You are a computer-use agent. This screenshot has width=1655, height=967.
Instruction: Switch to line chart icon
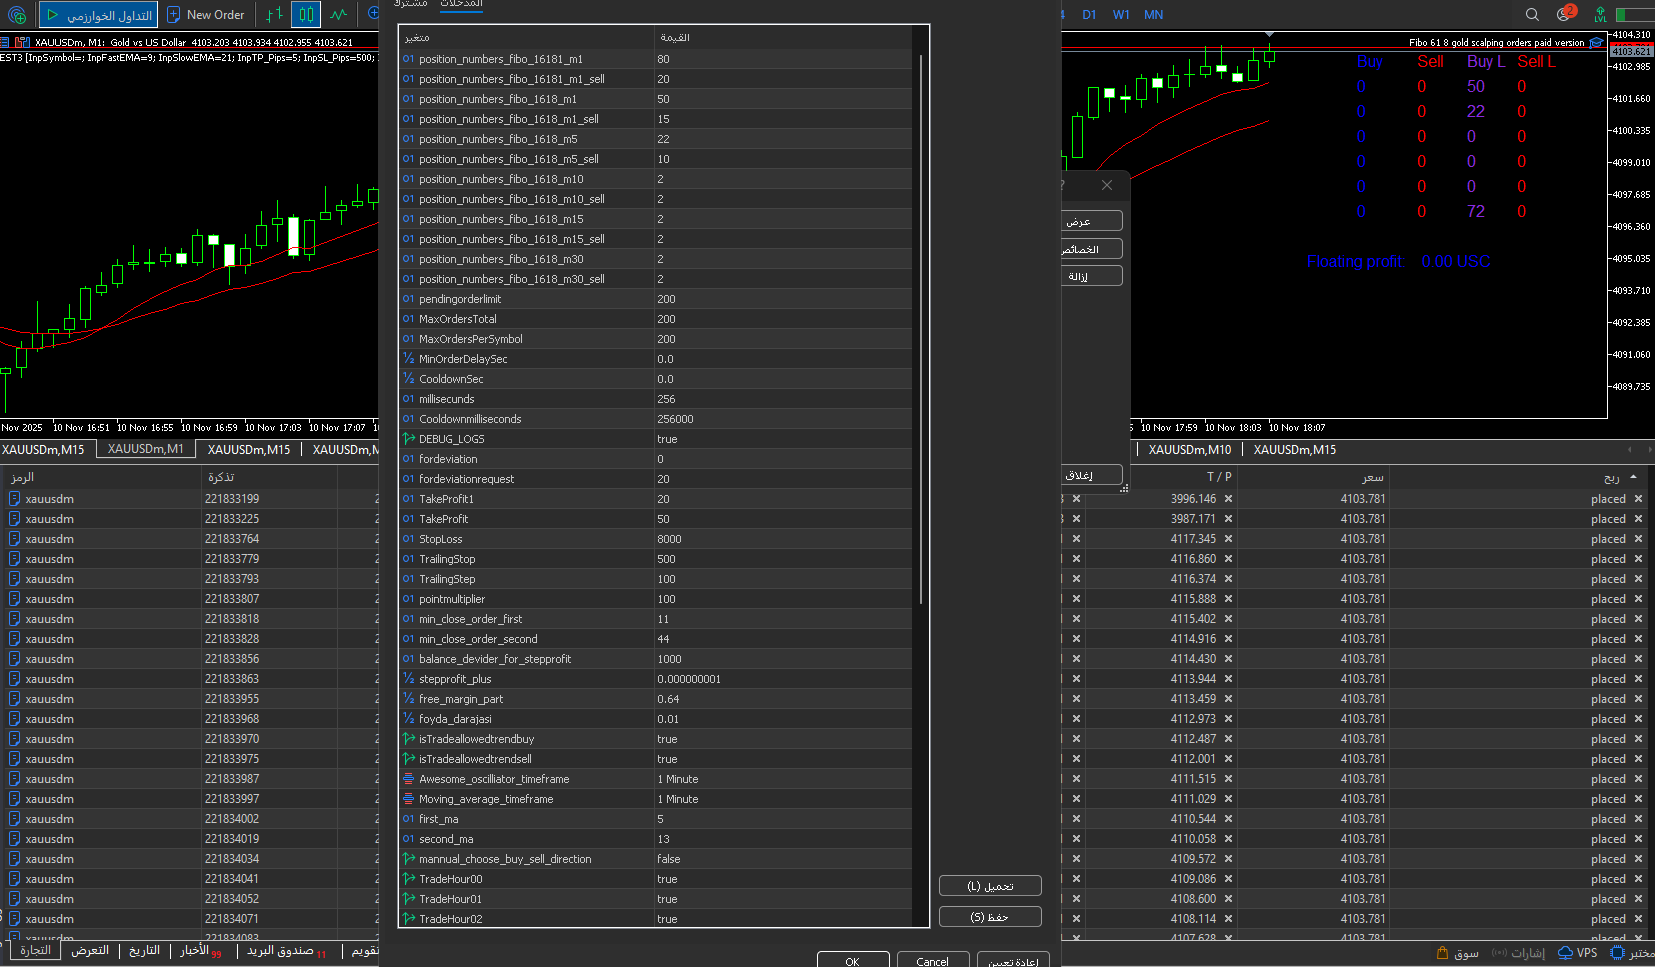click(x=339, y=15)
